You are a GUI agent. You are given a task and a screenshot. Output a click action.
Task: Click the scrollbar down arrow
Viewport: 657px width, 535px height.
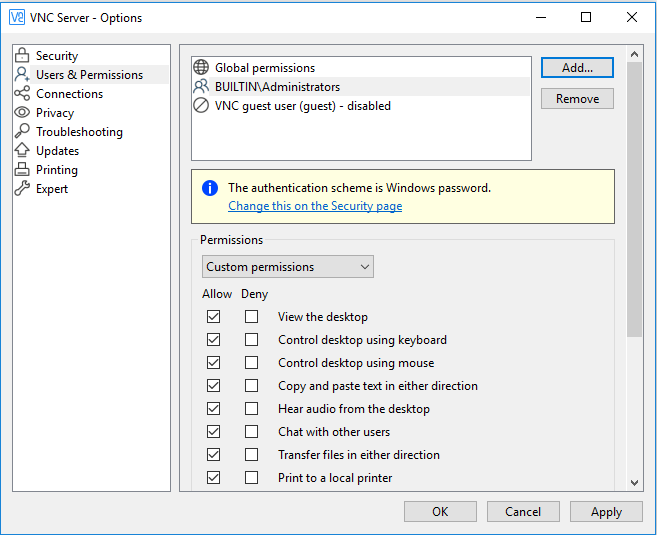(634, 483)
